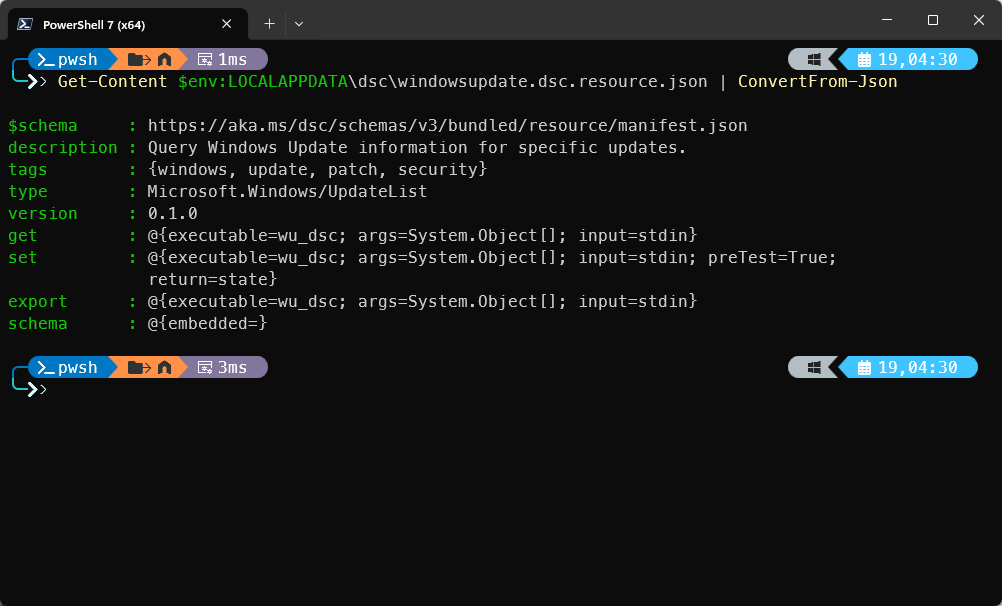This screenshot has height=606, width=1002.
Task: Click the set property name
Action: [22, 258]
